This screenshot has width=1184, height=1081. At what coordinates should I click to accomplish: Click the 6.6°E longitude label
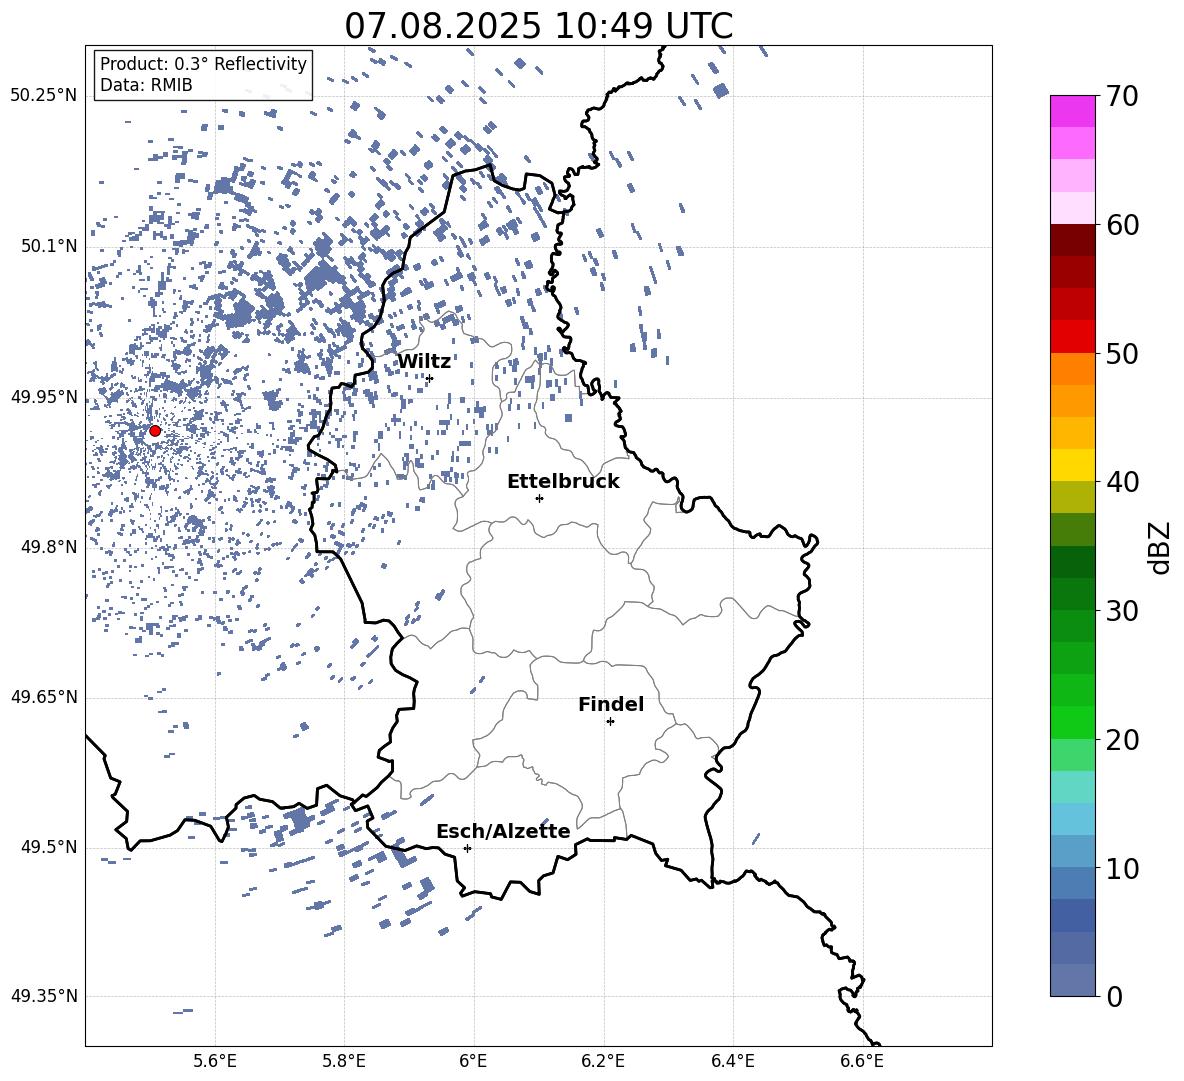[862, 1061]
